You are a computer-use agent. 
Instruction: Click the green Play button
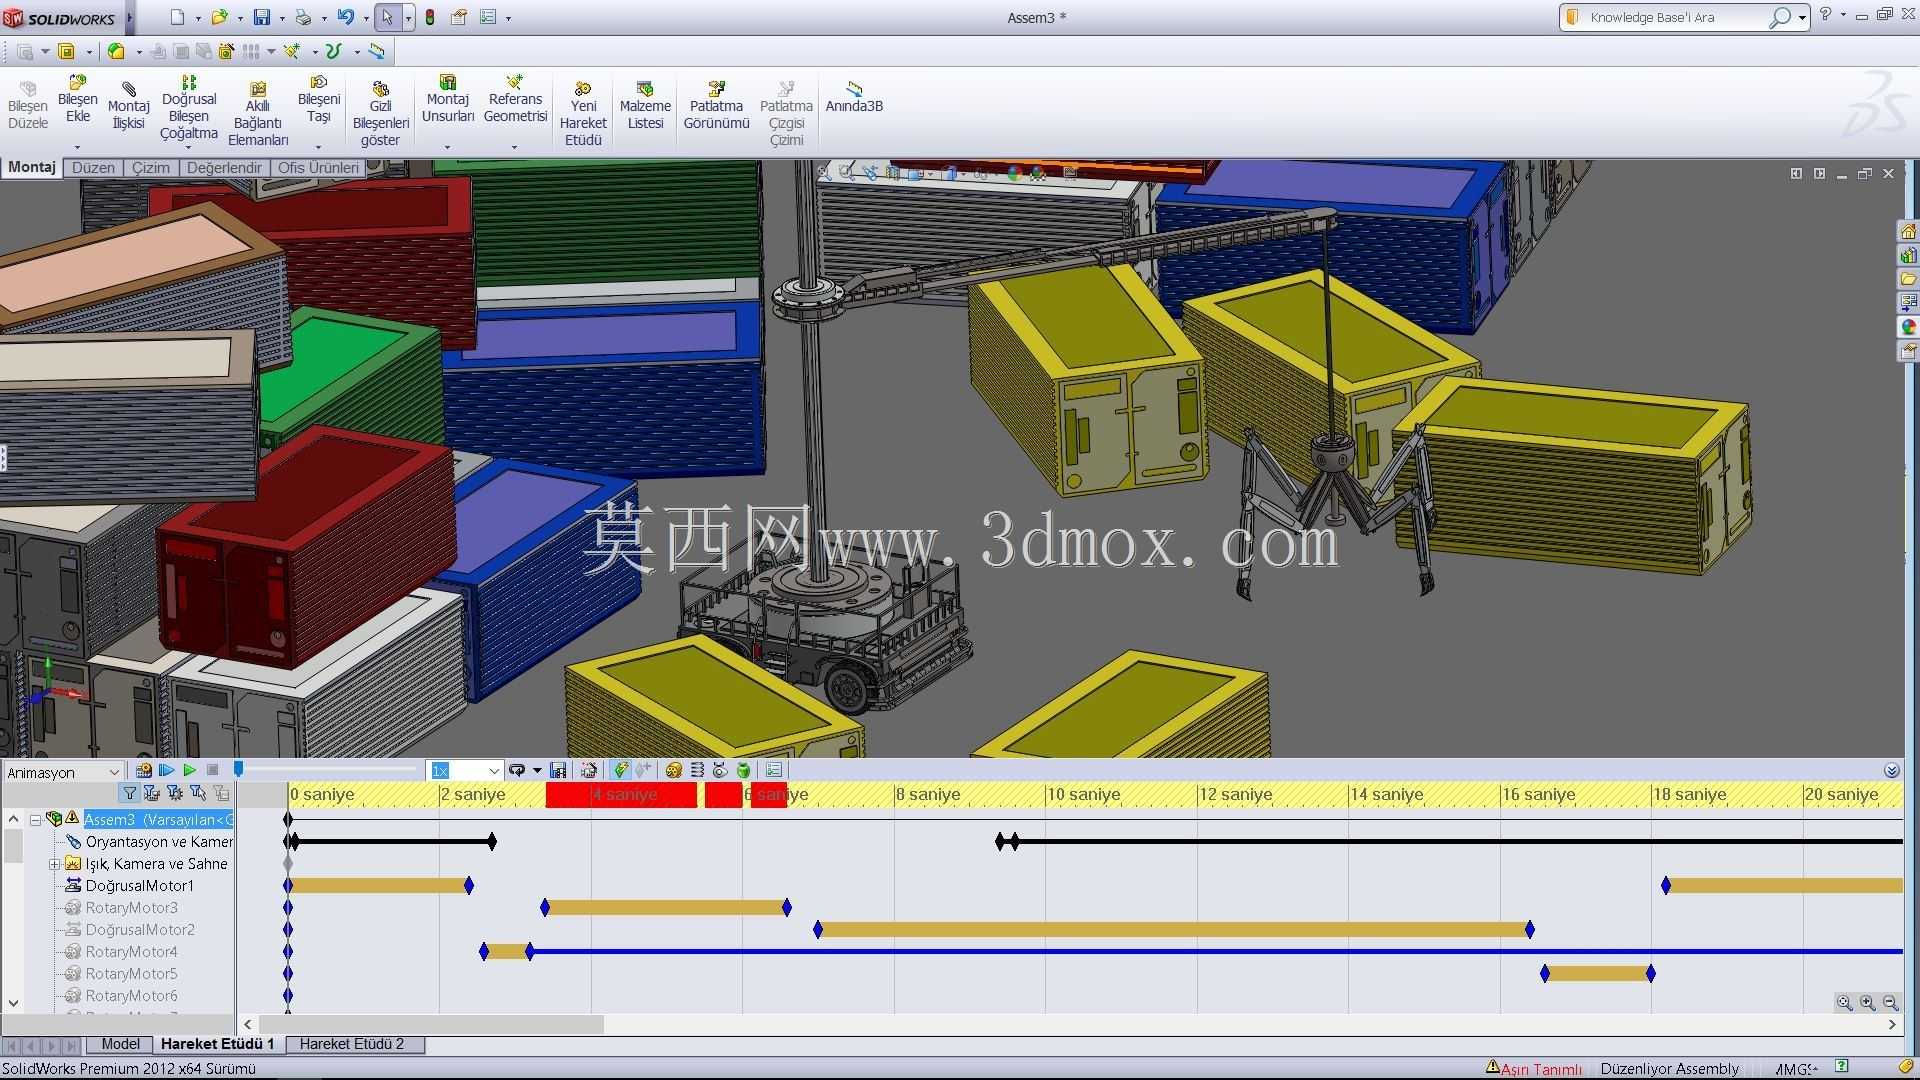click(189, 770)
